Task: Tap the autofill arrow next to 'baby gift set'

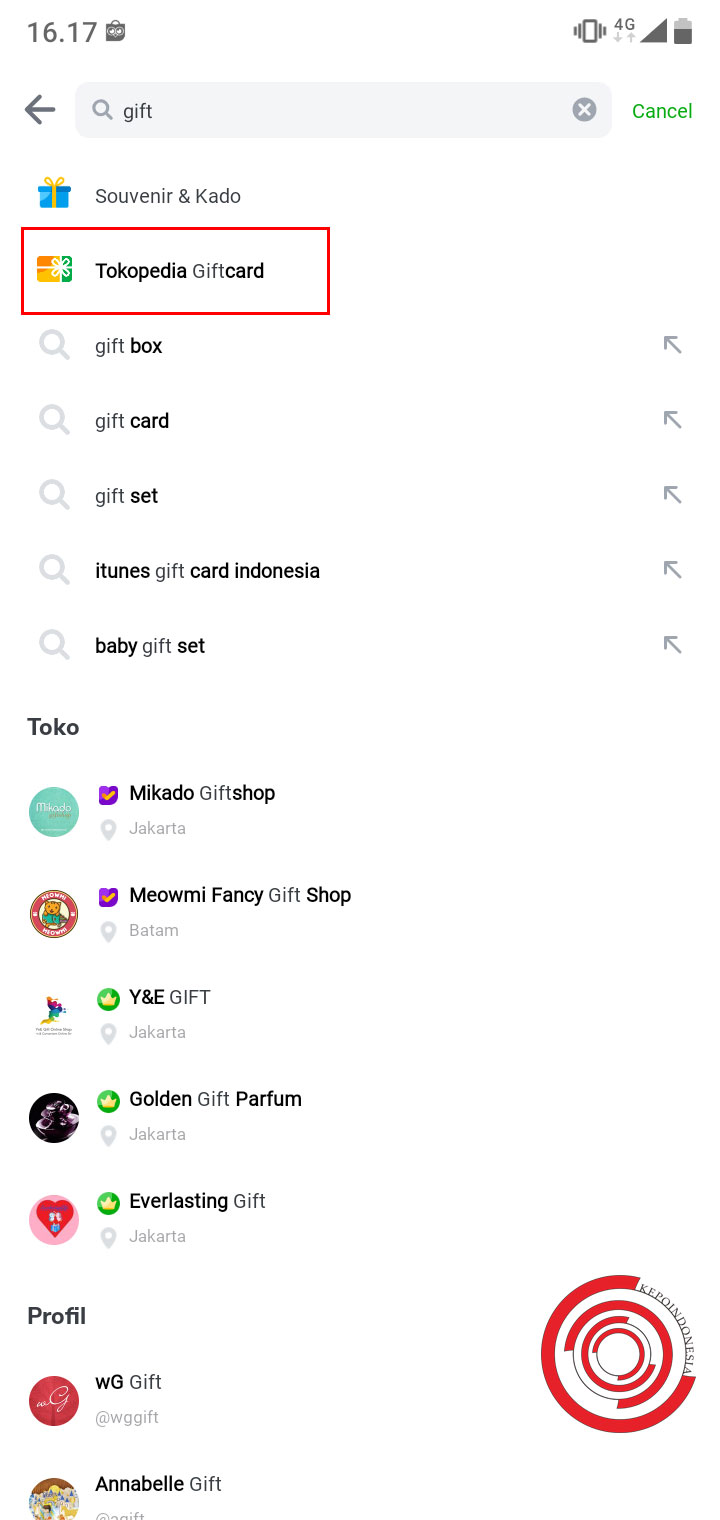Action: (x=672, y=645)
